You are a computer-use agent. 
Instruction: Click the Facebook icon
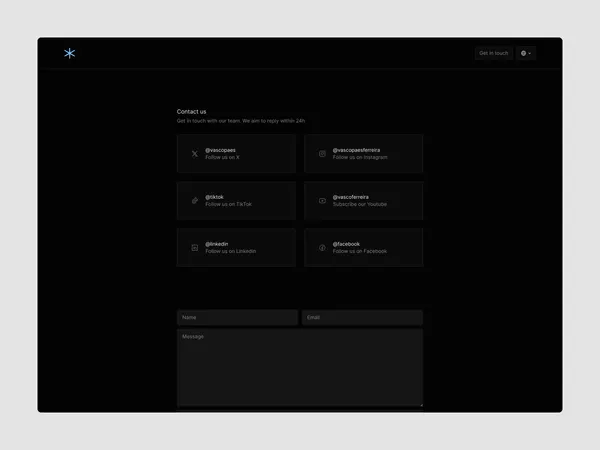322,248
